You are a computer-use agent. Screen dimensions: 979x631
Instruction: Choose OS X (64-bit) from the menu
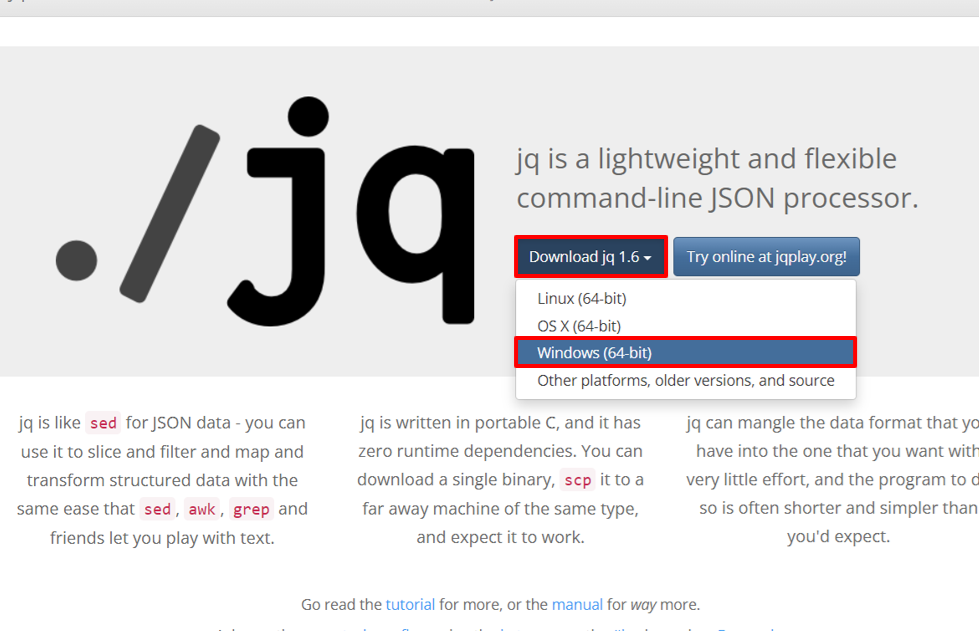click(579, 326)
